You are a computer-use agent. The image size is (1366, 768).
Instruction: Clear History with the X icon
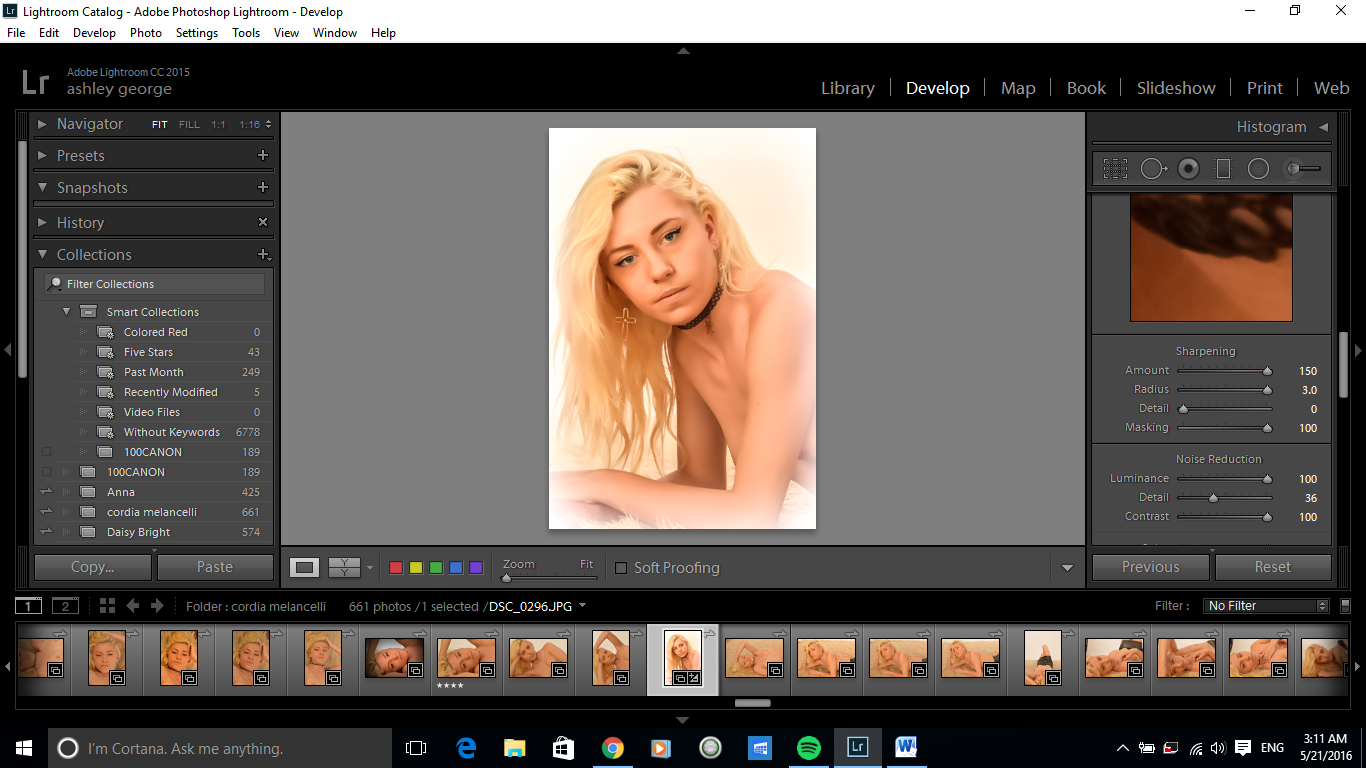(x=263, y=222)
